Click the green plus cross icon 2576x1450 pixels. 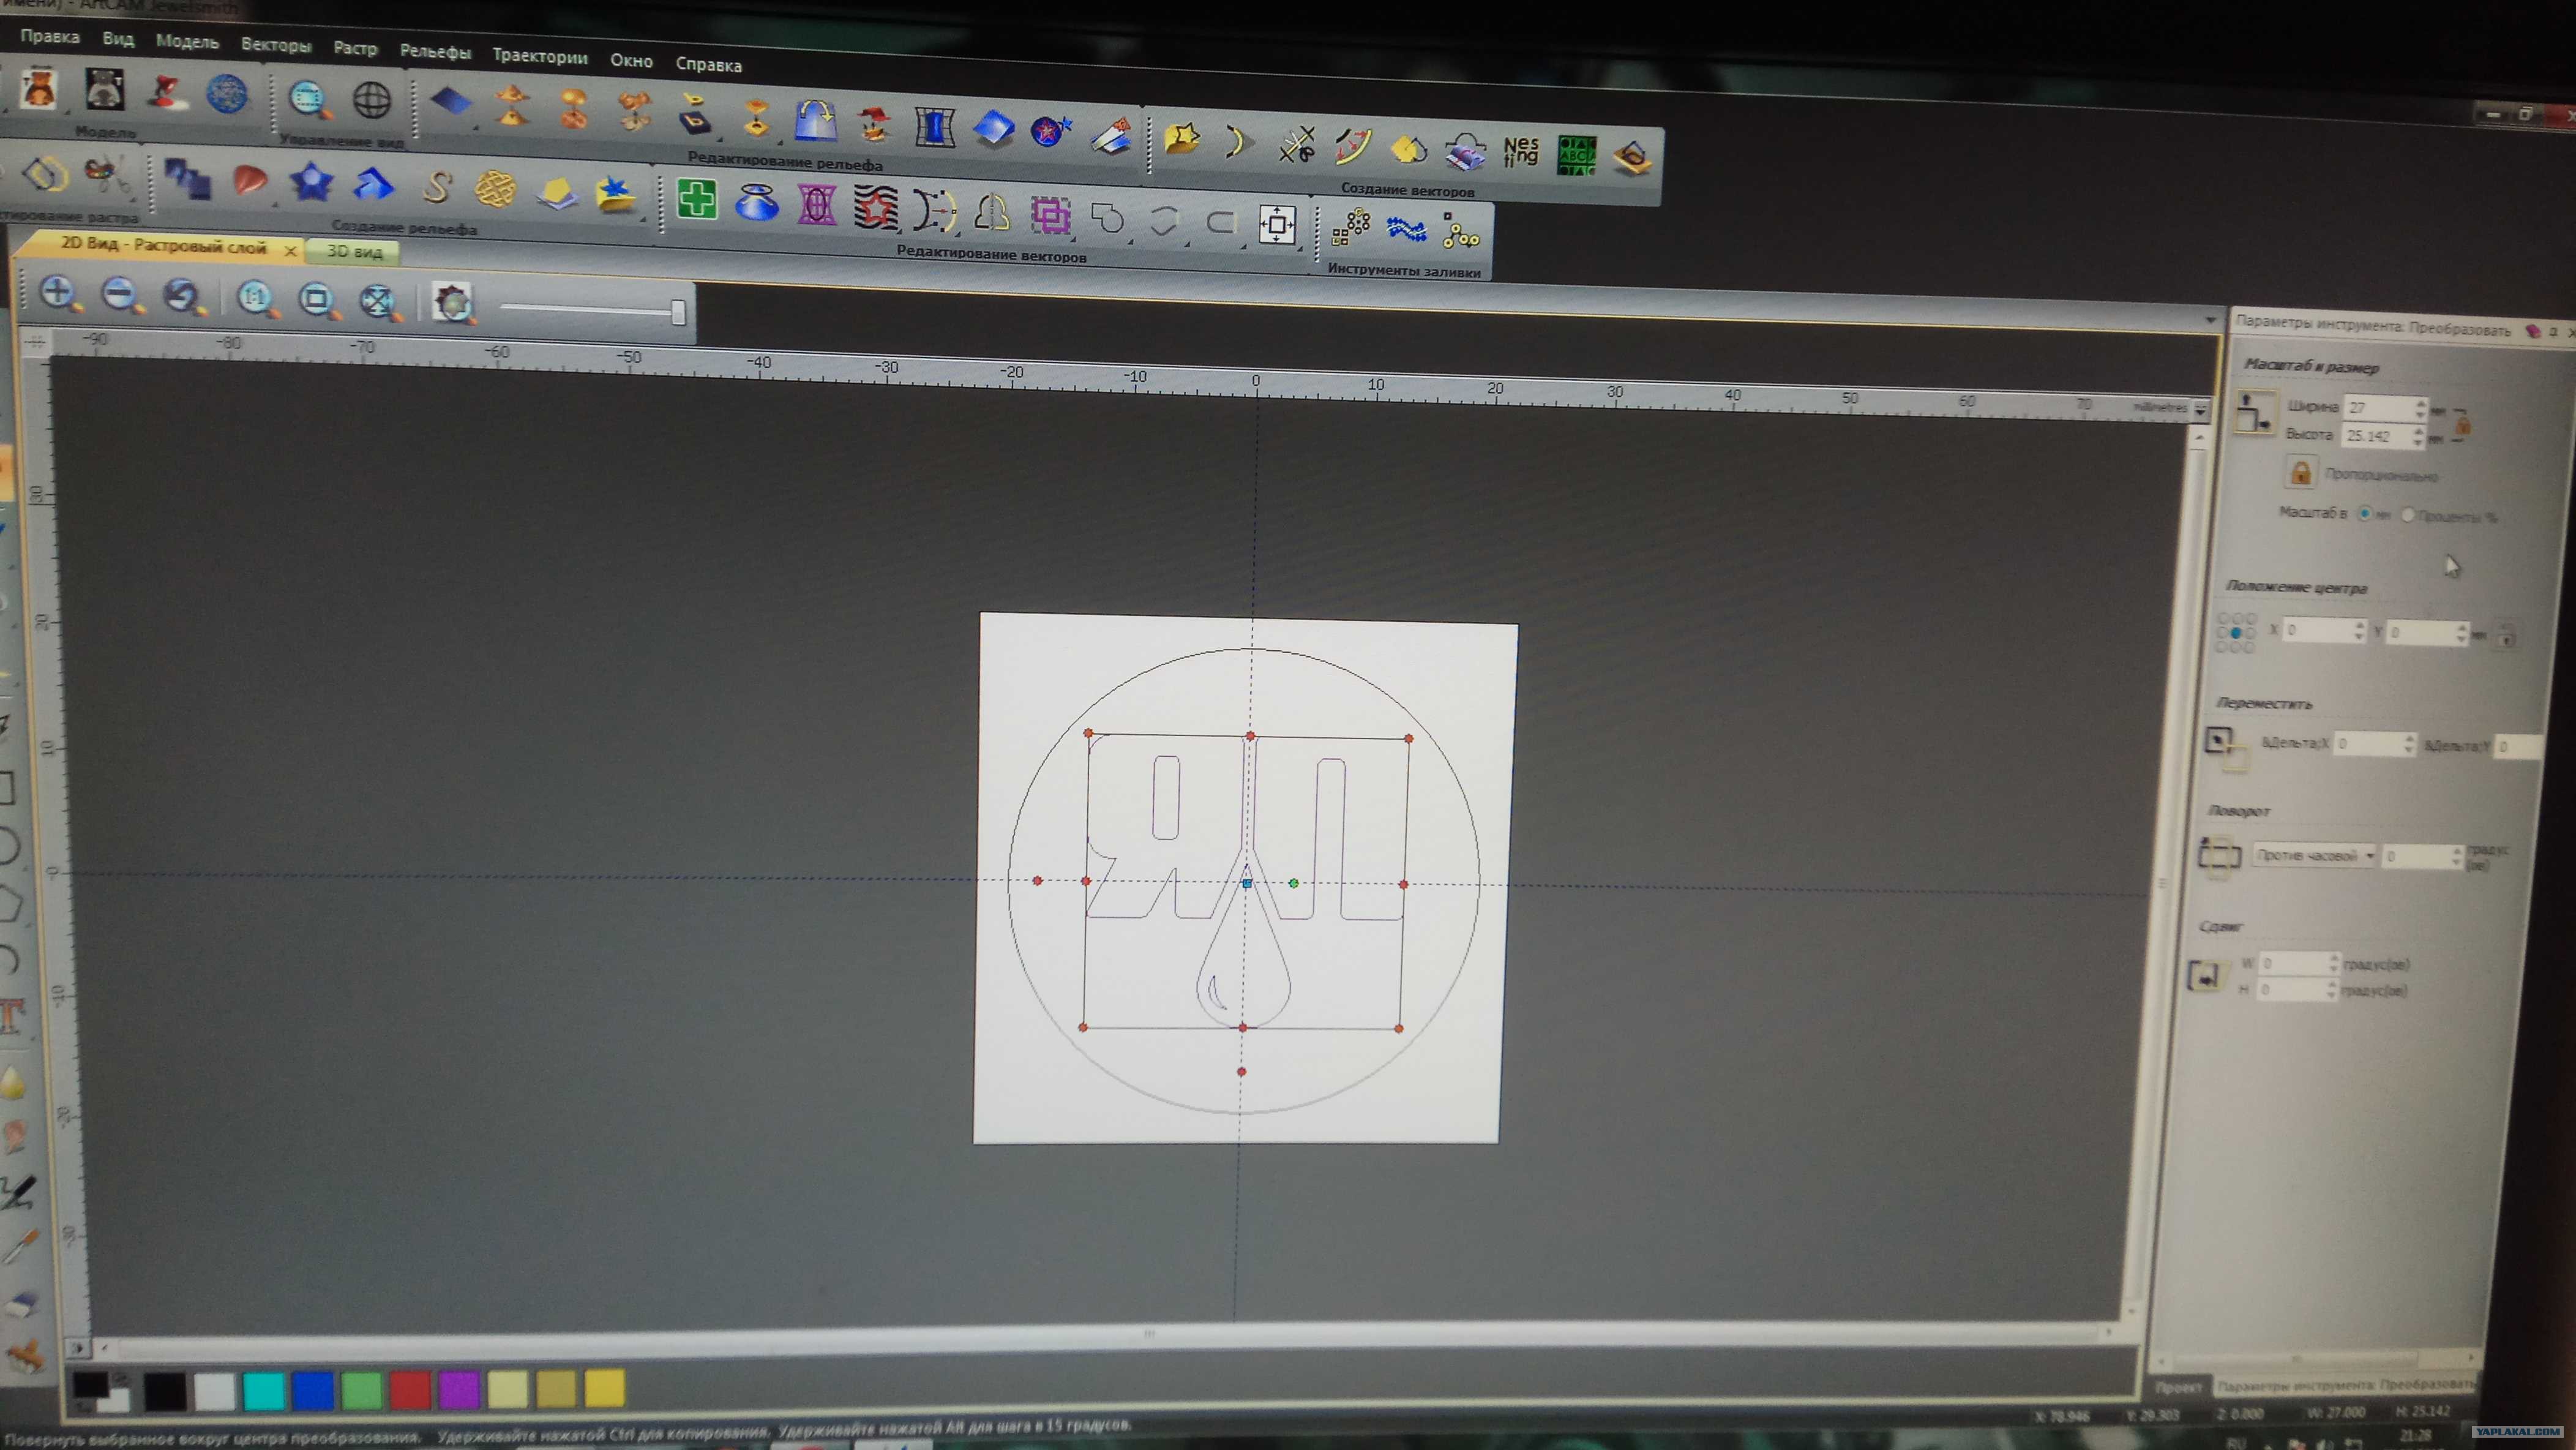coord(697,198)
